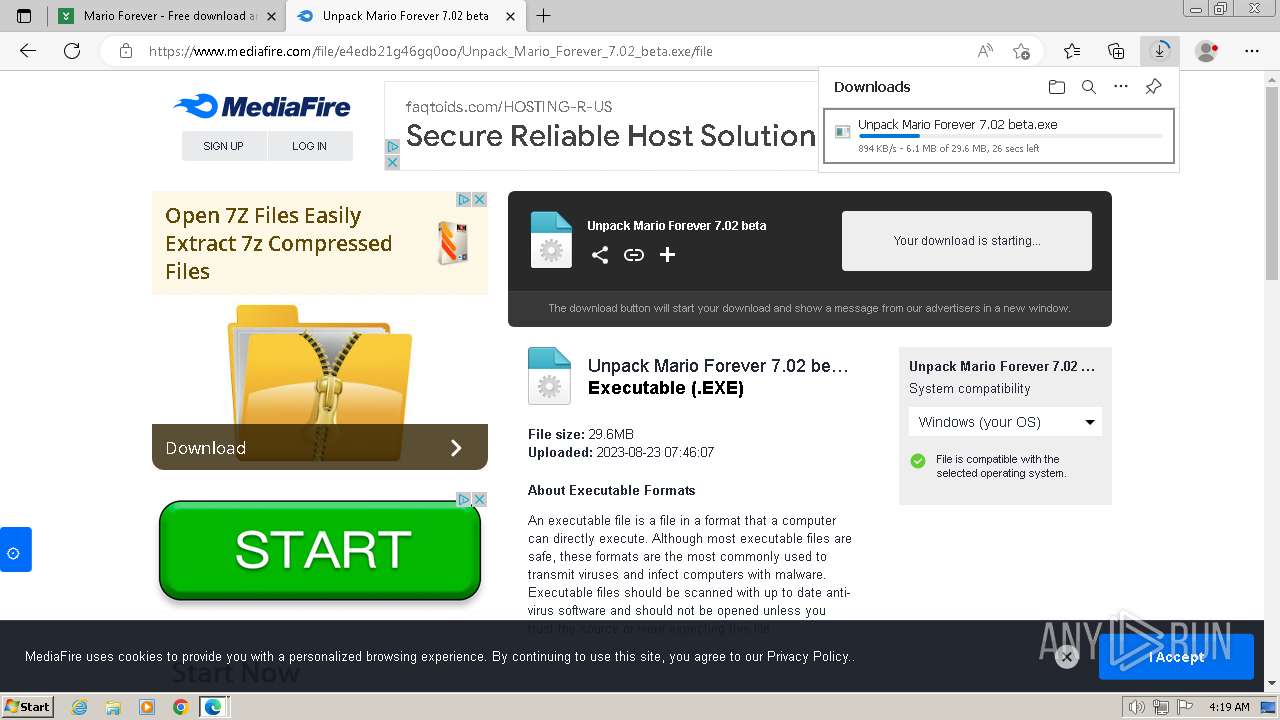Click the plus icon to save file
This screenshot has height=720, width=1280.
click(x=668, y=255)
